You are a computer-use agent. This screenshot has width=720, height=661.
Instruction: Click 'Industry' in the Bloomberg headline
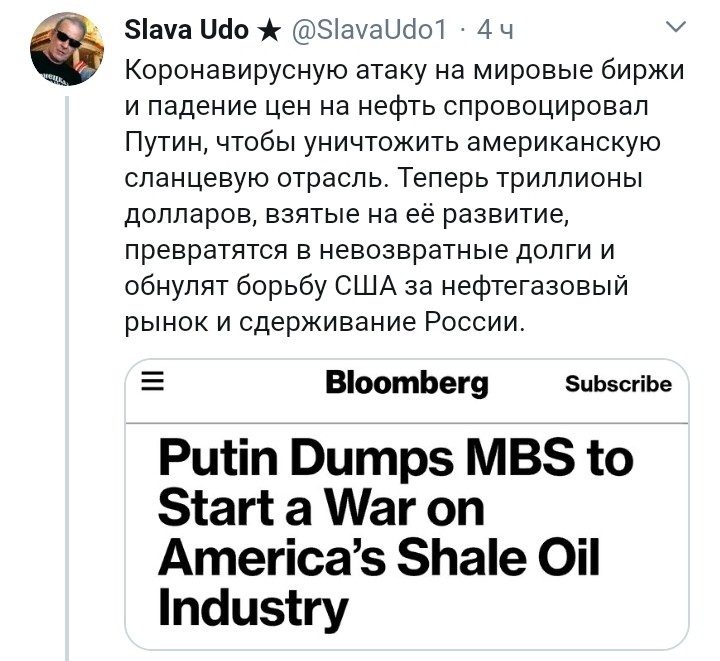click(x=253, y=605)
